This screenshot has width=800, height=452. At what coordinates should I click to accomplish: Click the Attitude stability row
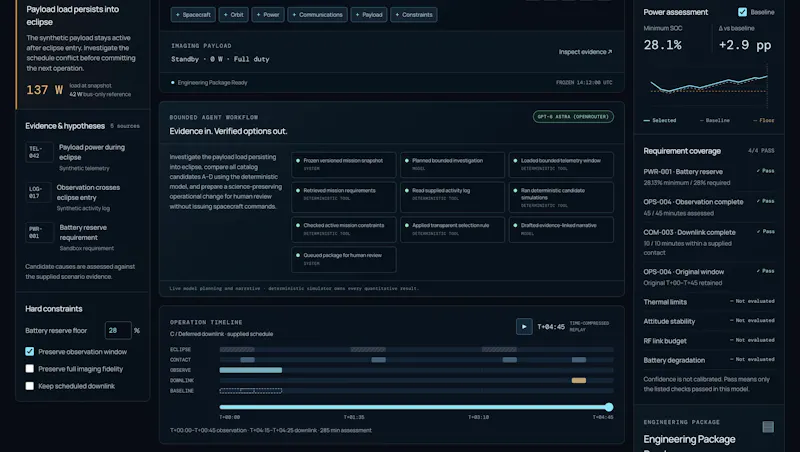click(x=709, y=321)
